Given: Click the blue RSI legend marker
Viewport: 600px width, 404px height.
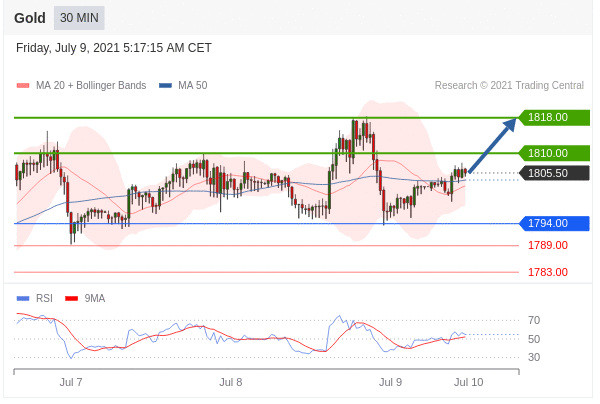Looking at the screenshot, I should click(x=23, y=298).
